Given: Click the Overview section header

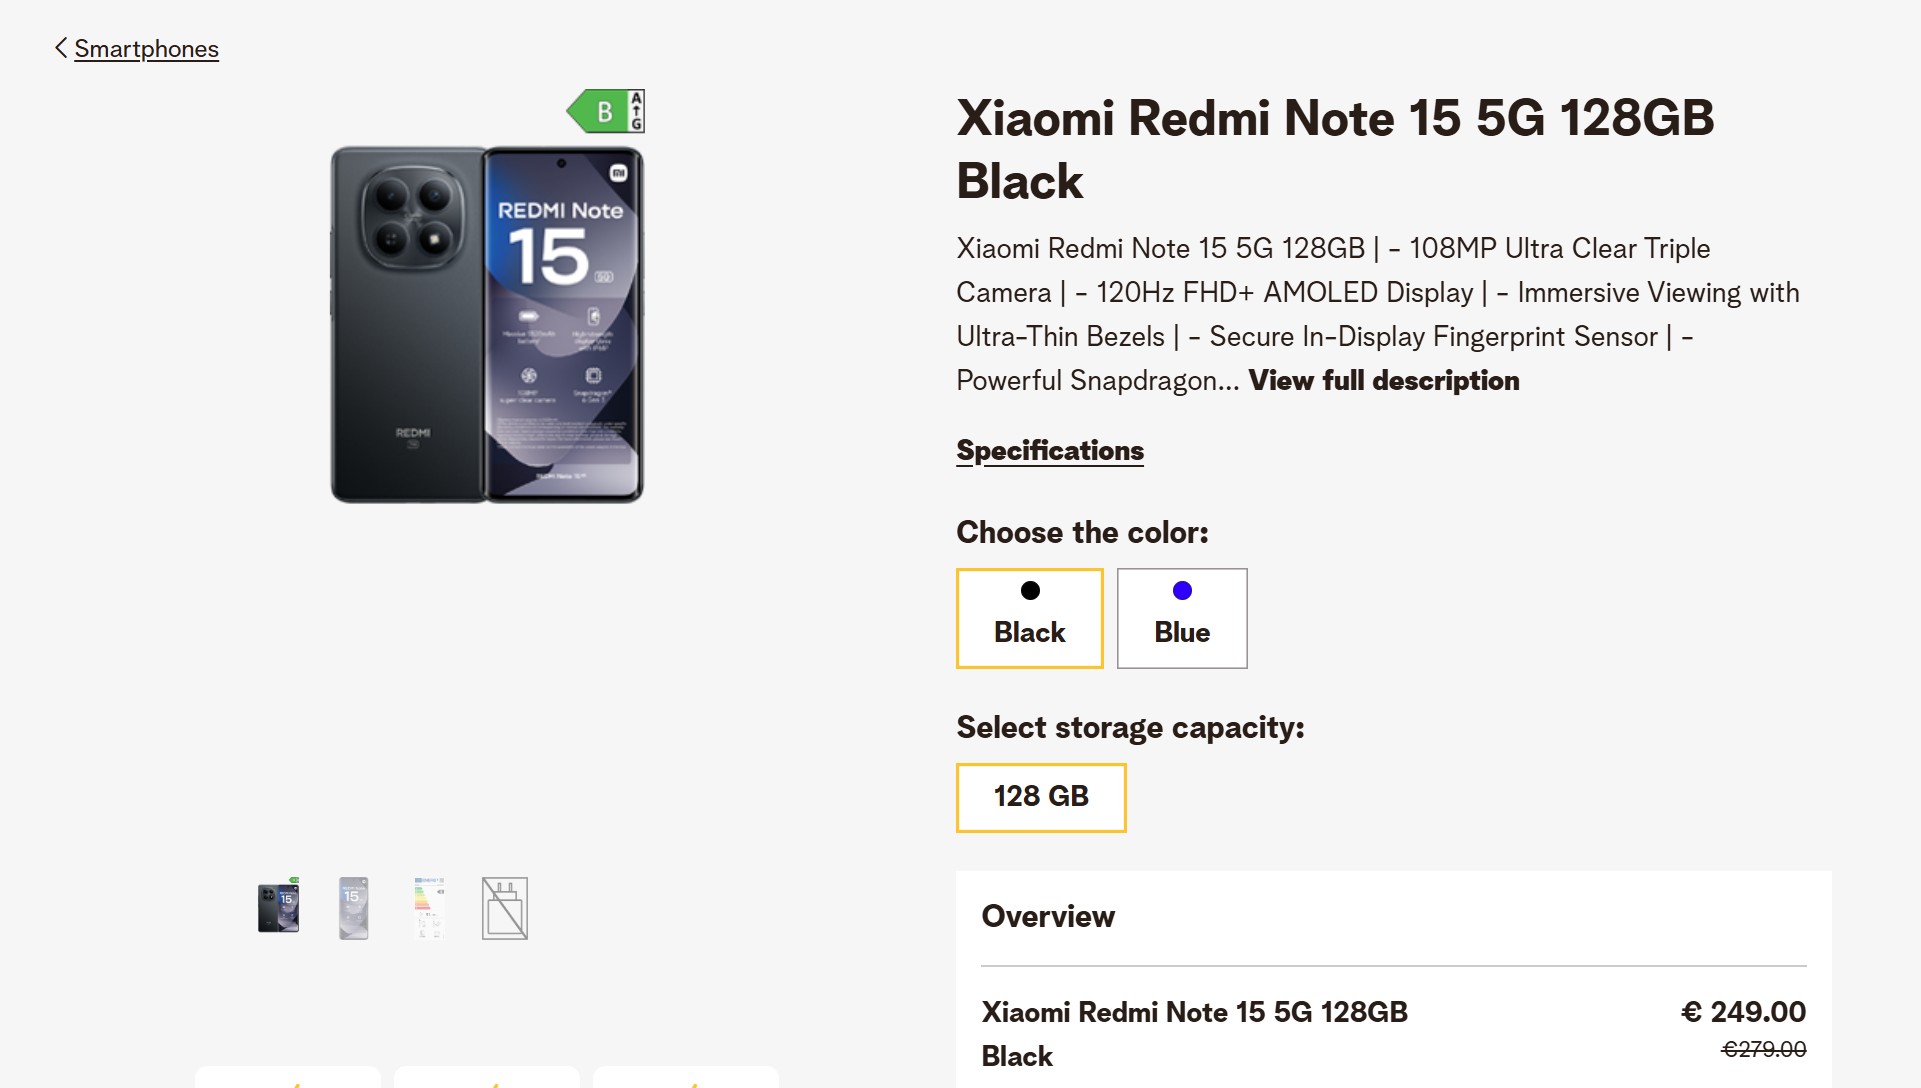Looking at the screenshot, I should point(1048,916).
